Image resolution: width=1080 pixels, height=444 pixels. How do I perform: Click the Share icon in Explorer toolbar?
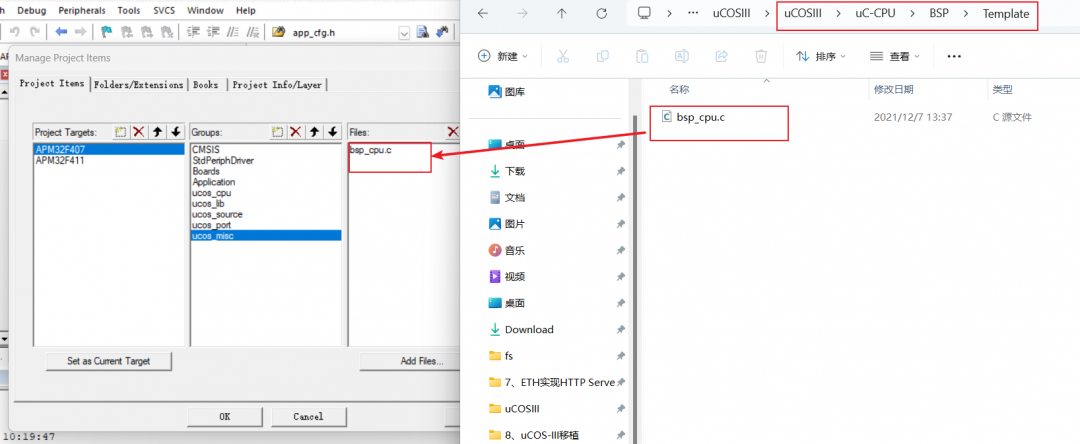point(722,56)
